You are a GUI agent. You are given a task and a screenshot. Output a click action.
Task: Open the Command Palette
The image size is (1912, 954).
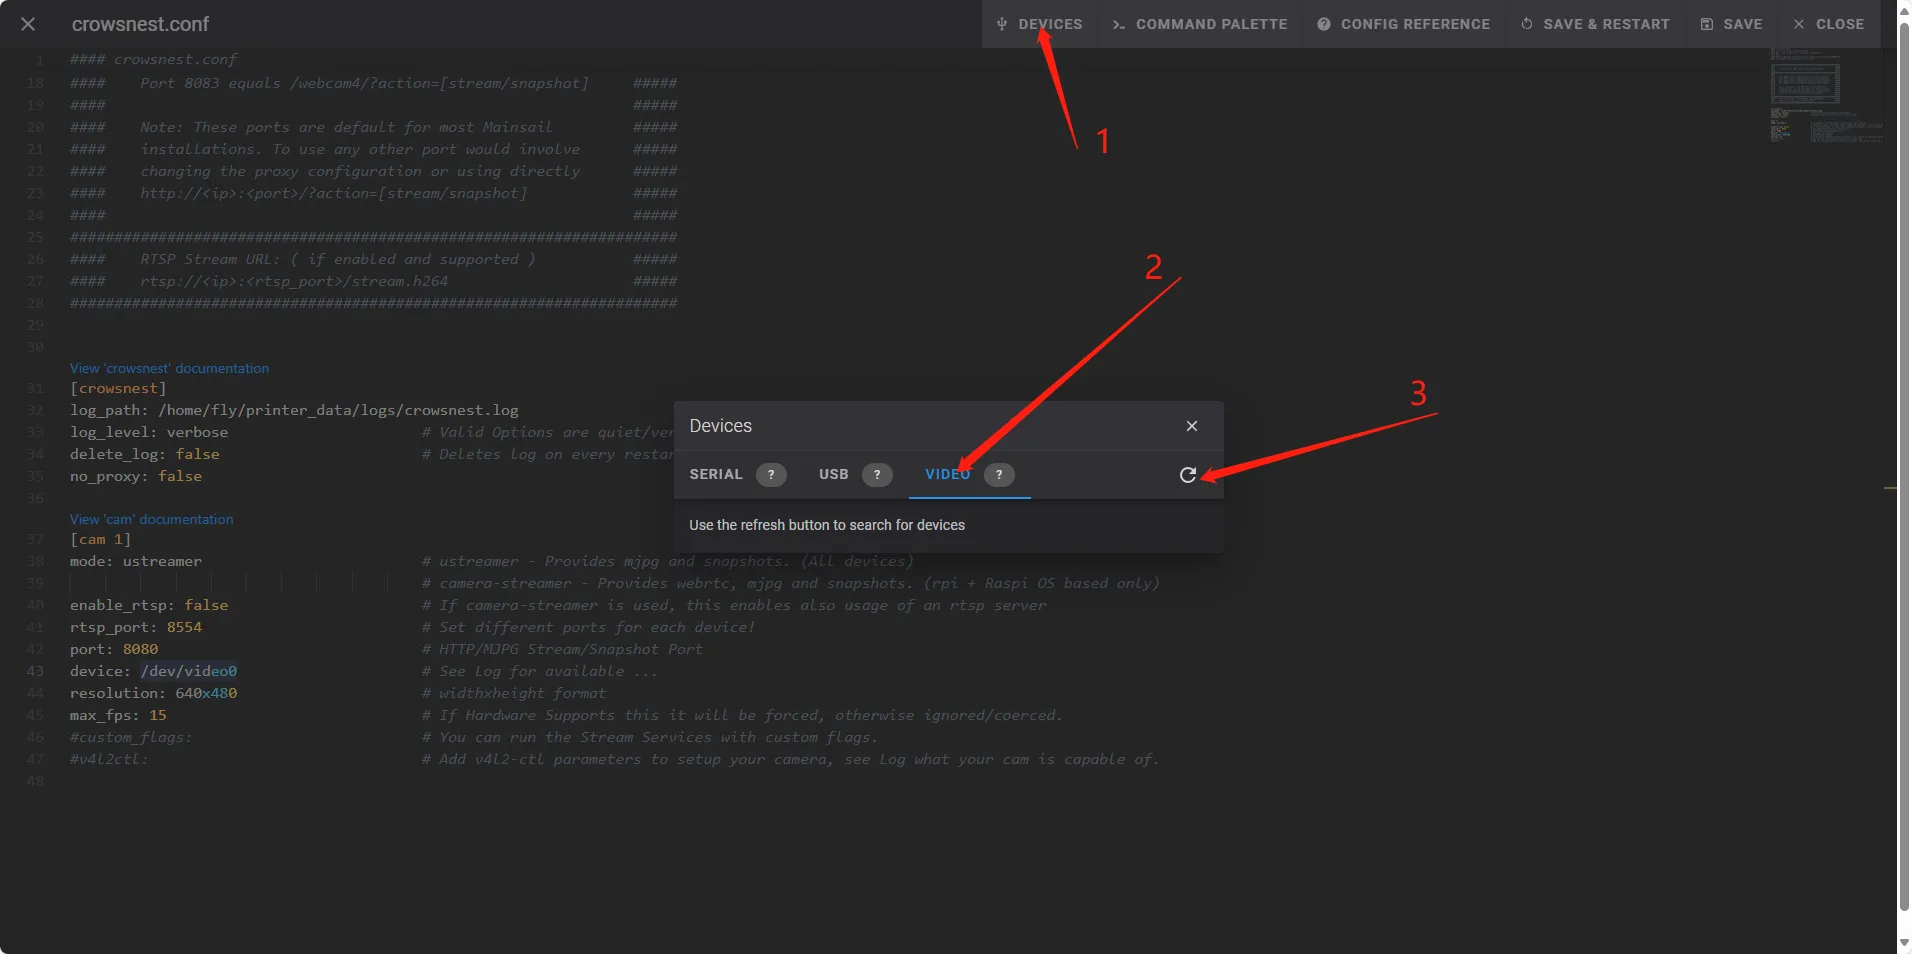pos(1199,24)
